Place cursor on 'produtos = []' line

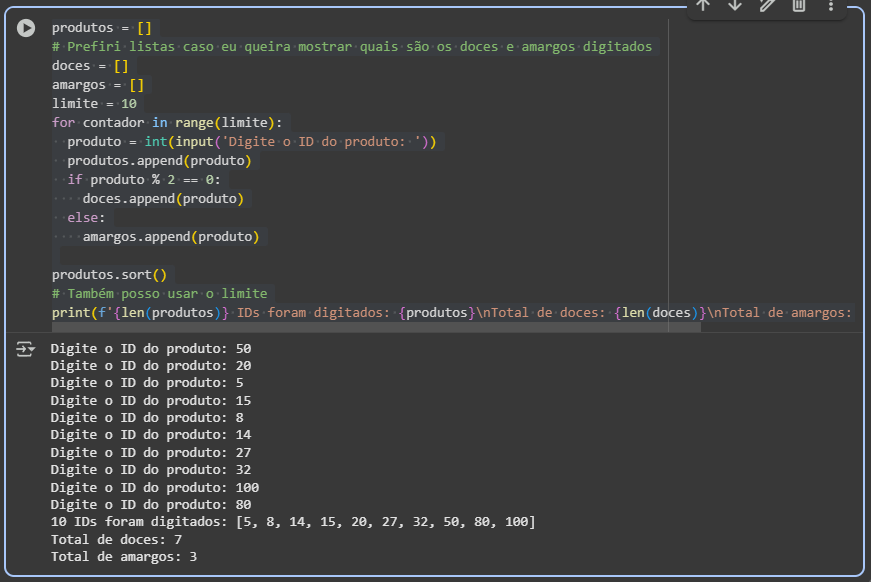[x=104, y=28]
